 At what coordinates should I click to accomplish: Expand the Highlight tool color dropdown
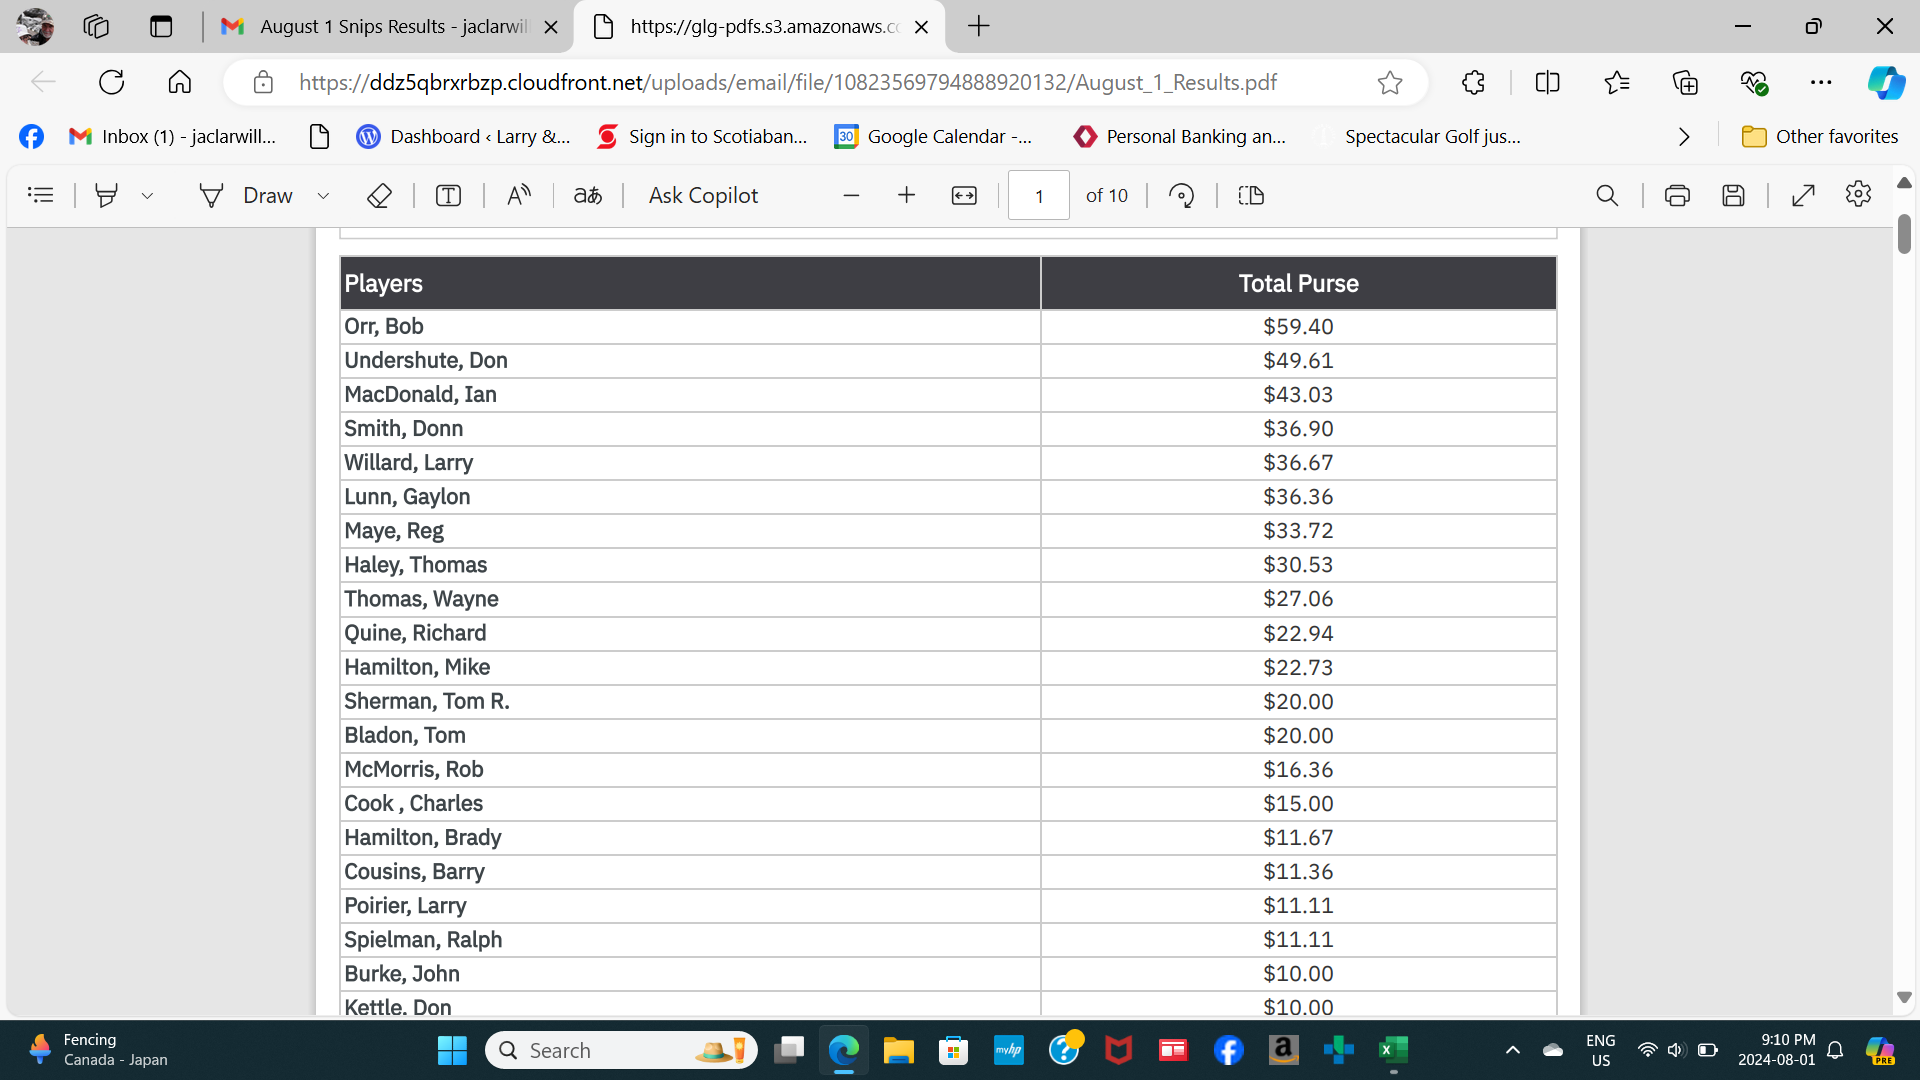pos(148,196)
